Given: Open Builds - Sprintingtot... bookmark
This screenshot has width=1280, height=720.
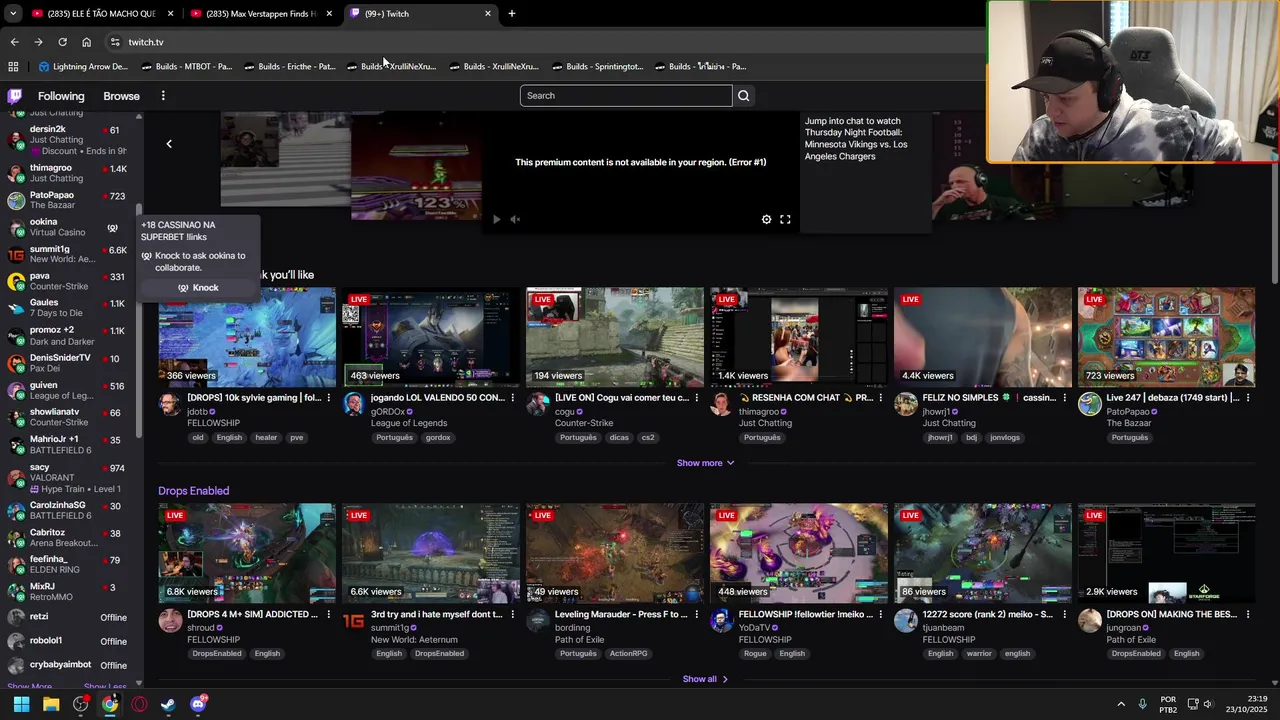Looking at the screenshot, I should [597, 67].
